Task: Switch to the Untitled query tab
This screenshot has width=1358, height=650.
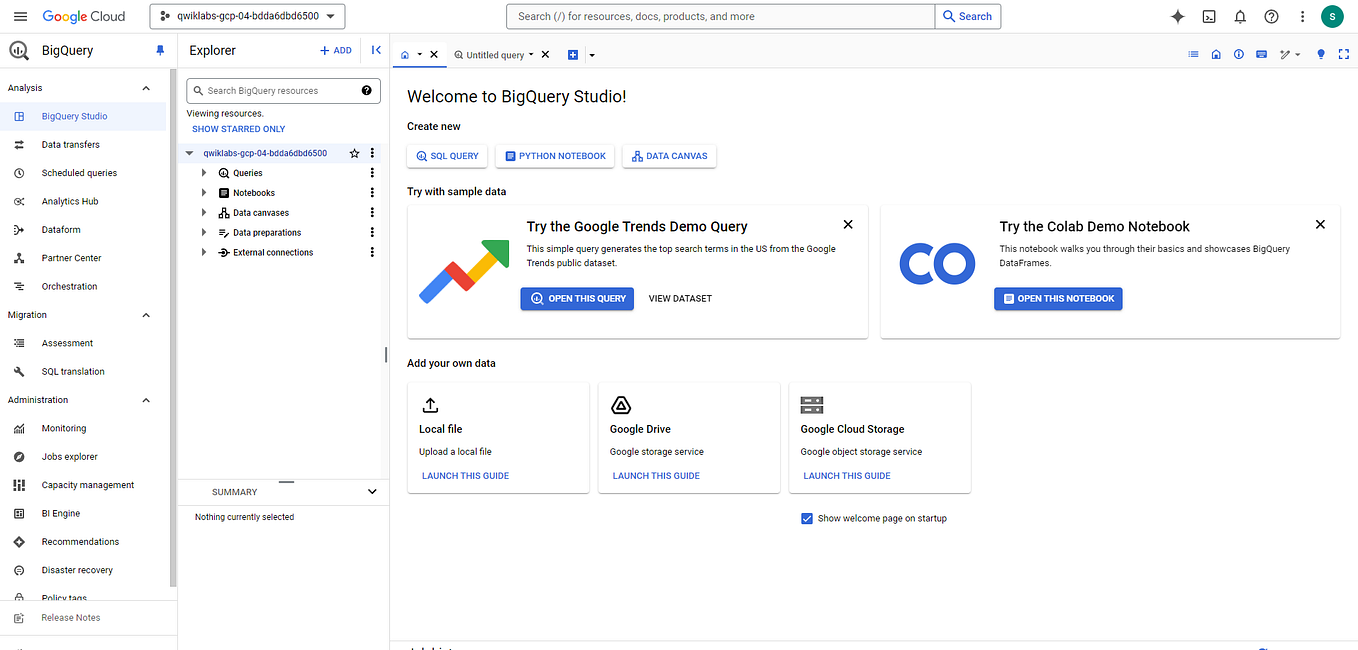Action: pyautogui.click(x=496, y=55)
